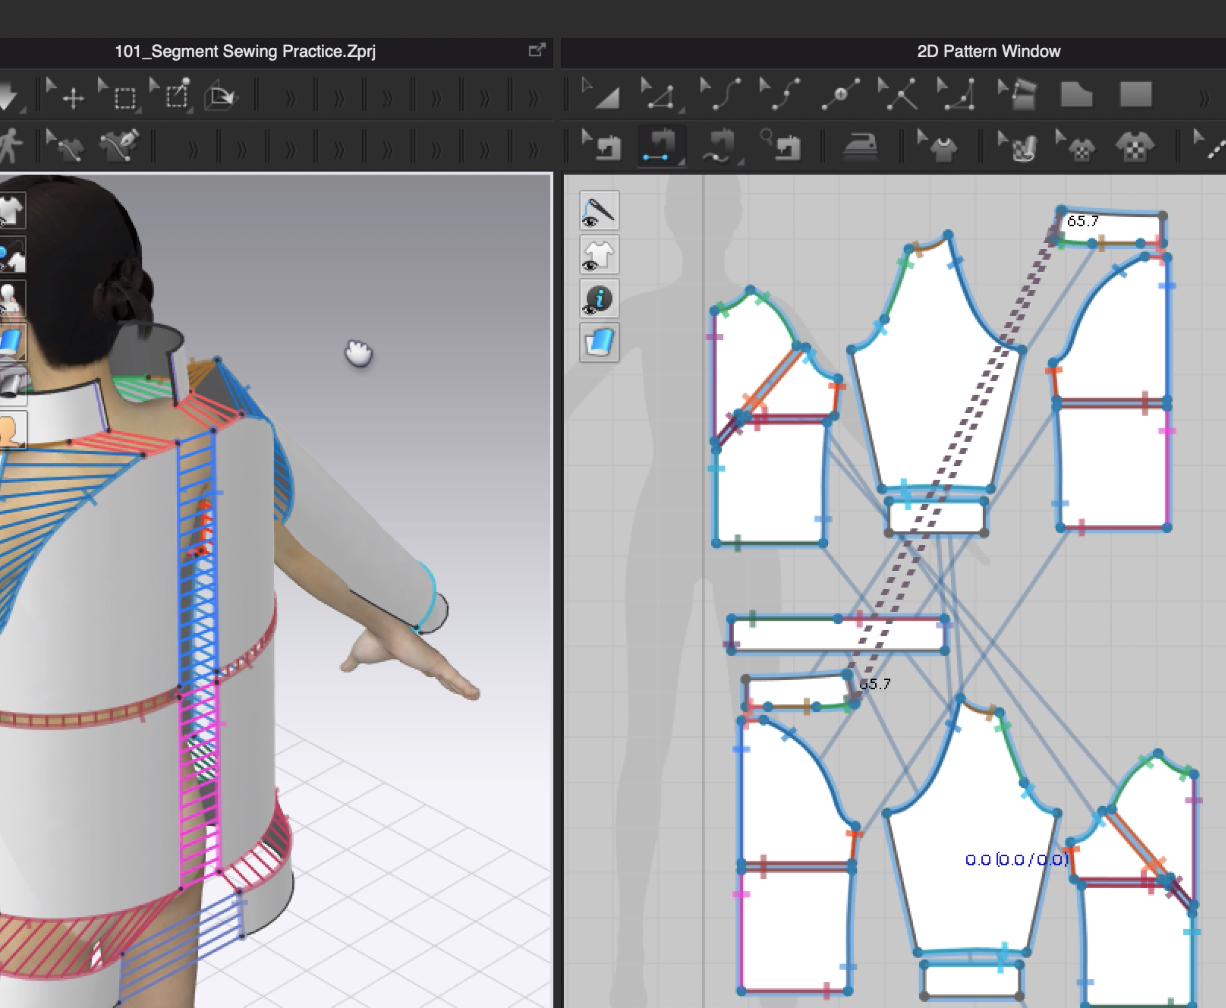The height and width of the screenshot is (1008, 1226).
Task: Click the Steam iron tool
Action: click(858, 147)
